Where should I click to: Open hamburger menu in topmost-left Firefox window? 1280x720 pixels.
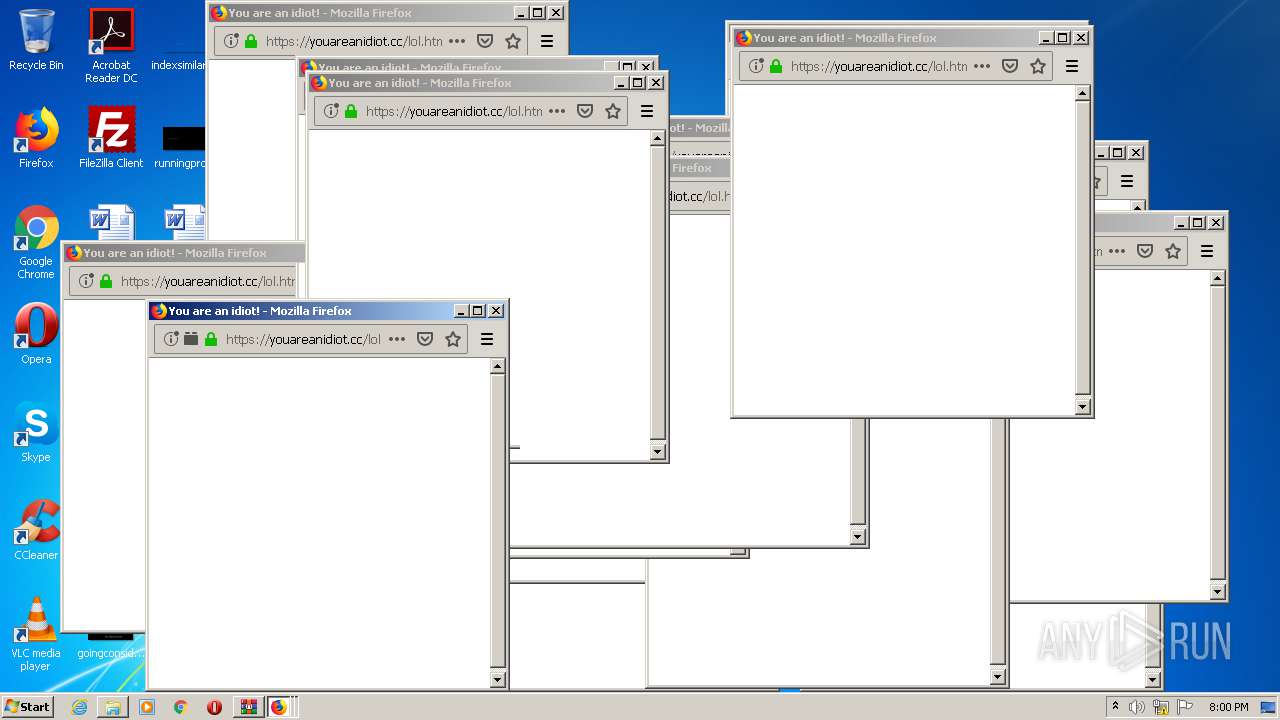click(x=547, y=41)
